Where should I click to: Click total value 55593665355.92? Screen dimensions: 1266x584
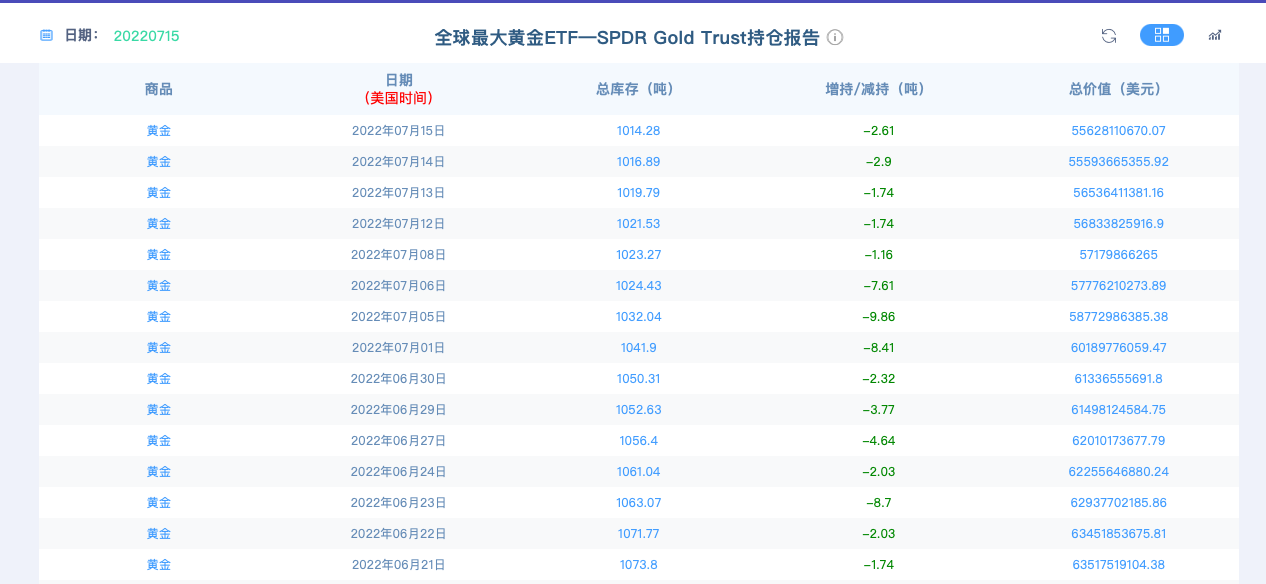click(1119, 161)
